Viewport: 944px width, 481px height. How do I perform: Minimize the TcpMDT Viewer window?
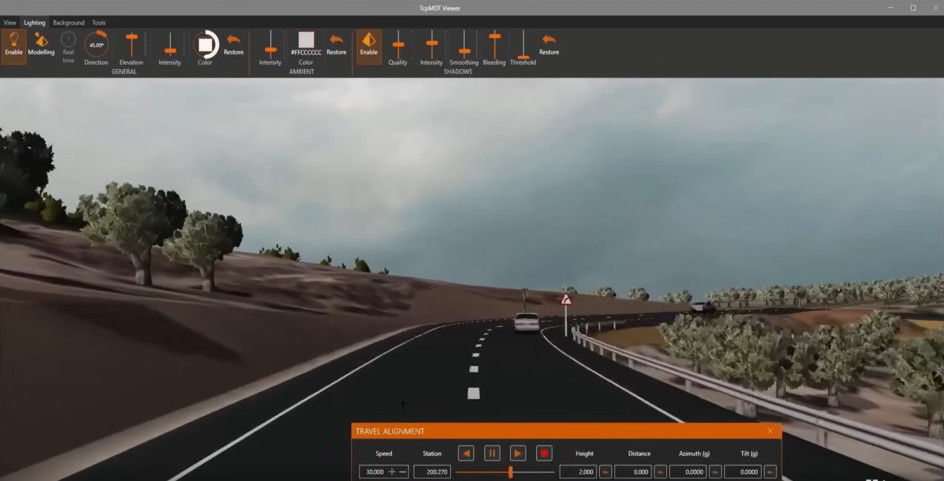[891, 8]
